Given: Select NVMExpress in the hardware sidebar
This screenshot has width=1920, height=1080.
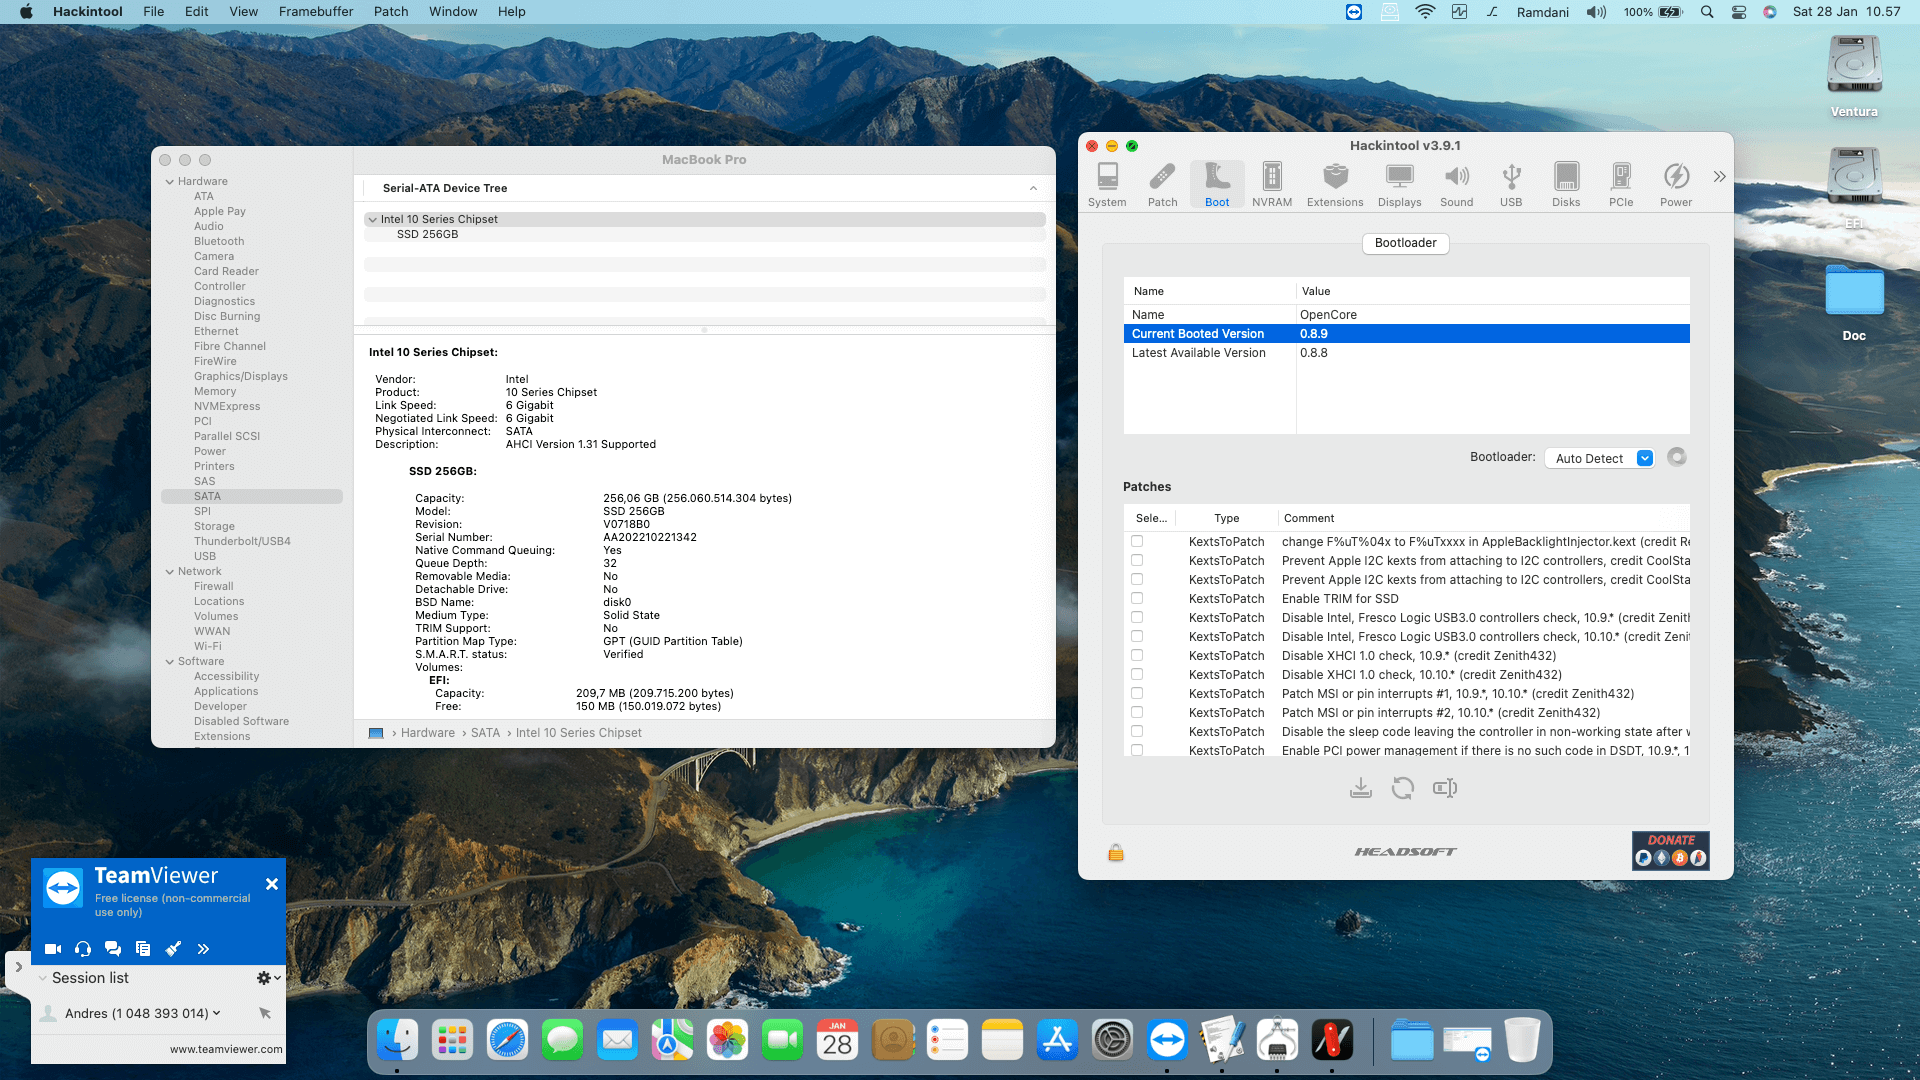Looking at the screenshot, I should click(x=227, y=406).
